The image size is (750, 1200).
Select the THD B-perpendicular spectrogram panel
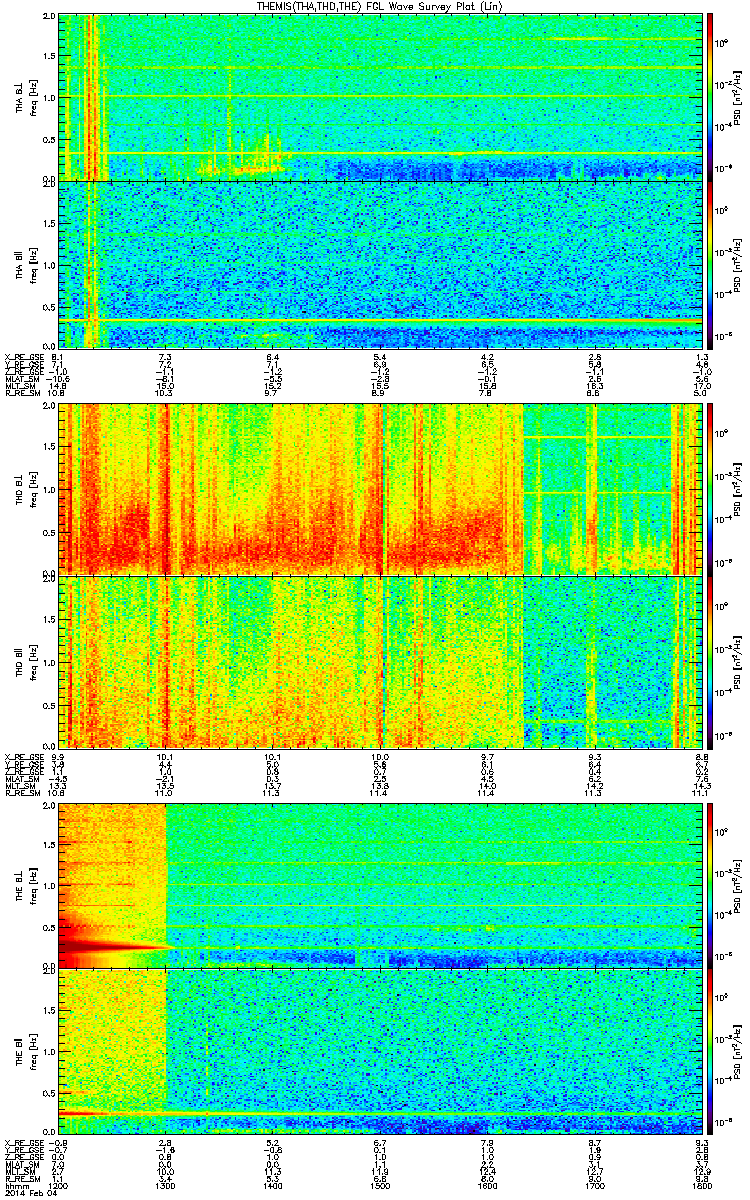(x=379, y=489)
